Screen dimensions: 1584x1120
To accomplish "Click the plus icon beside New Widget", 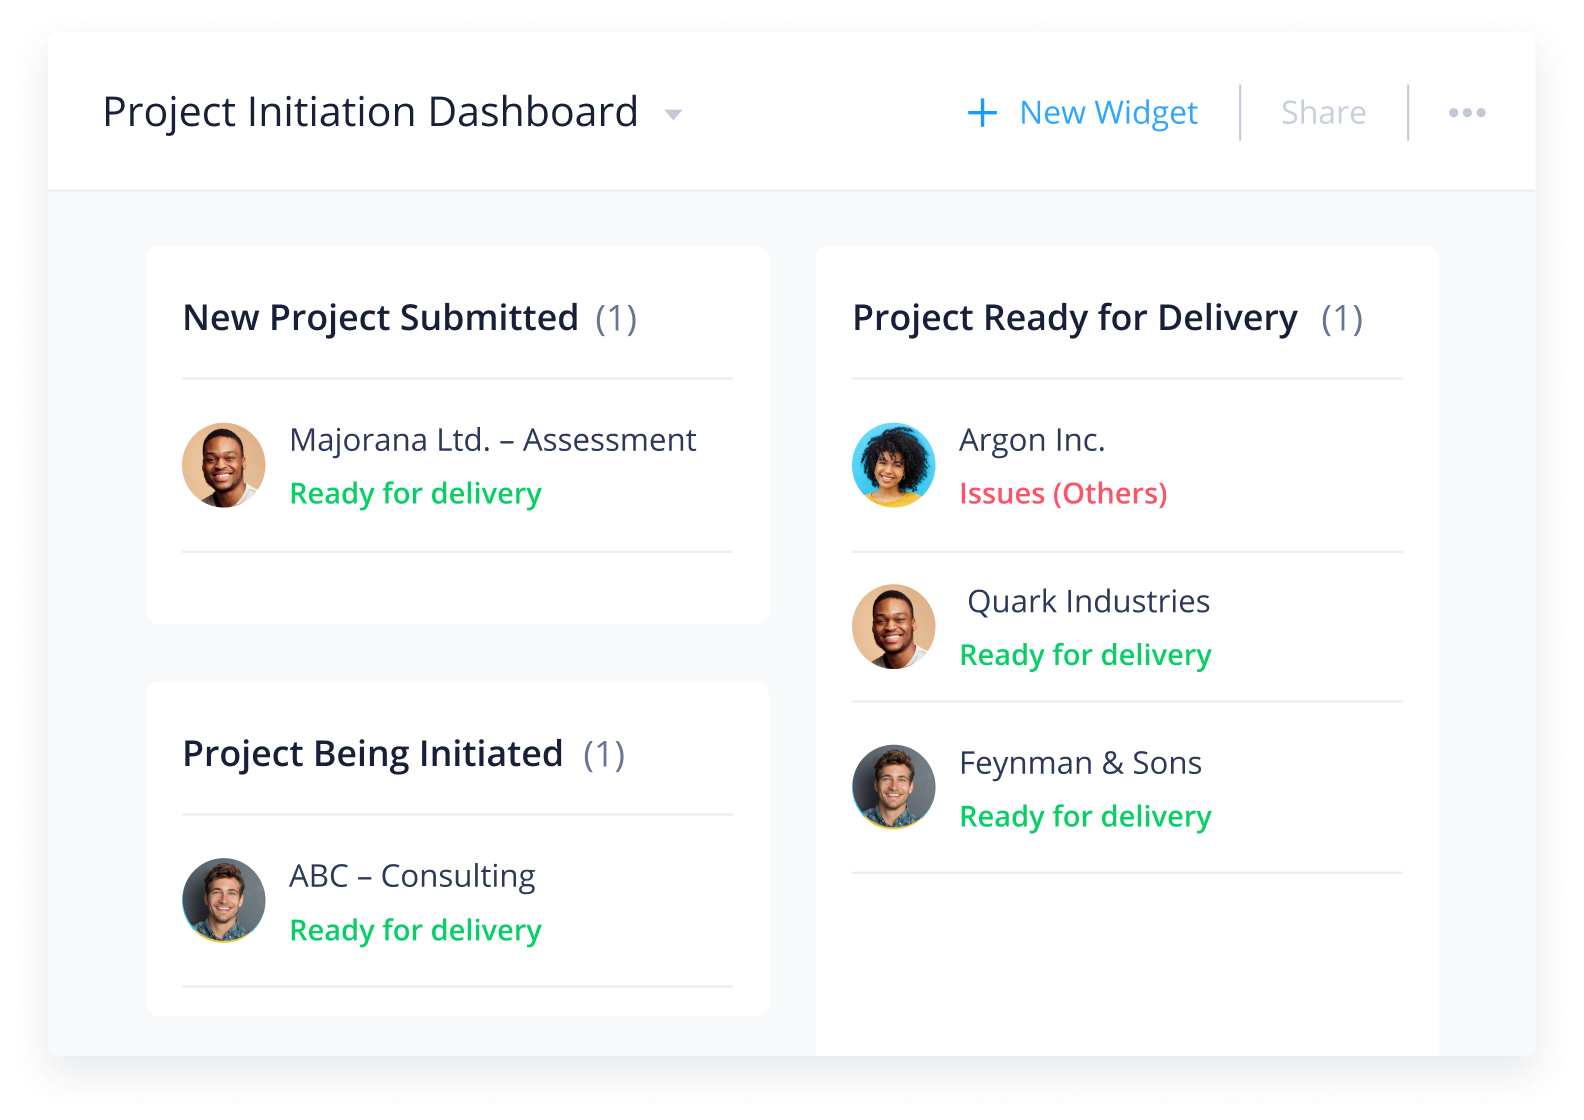I will click(x=982, y=113).
